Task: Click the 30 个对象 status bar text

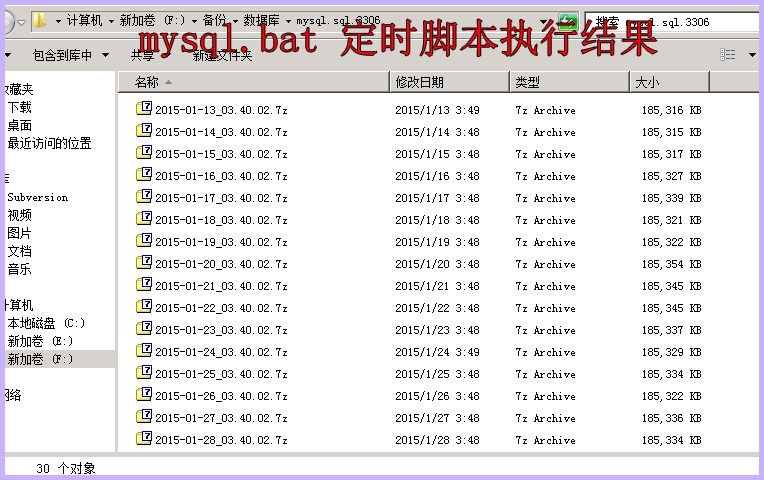Action: click(66, 468)
